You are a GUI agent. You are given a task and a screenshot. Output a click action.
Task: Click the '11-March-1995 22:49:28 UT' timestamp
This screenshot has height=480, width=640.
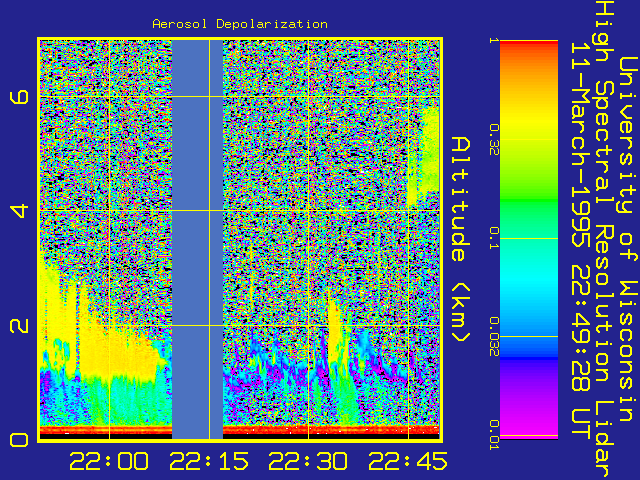pyautogui.click(x=581, y=239)
